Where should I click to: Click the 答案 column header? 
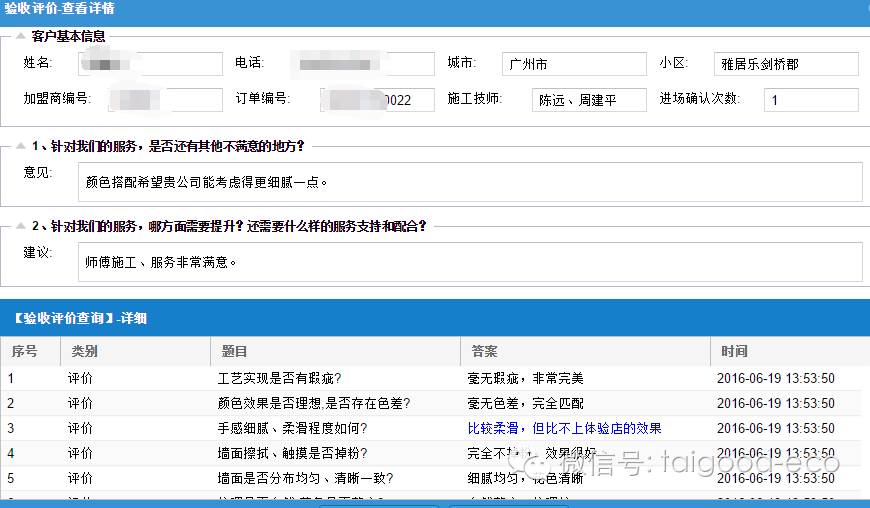point(485,352)
